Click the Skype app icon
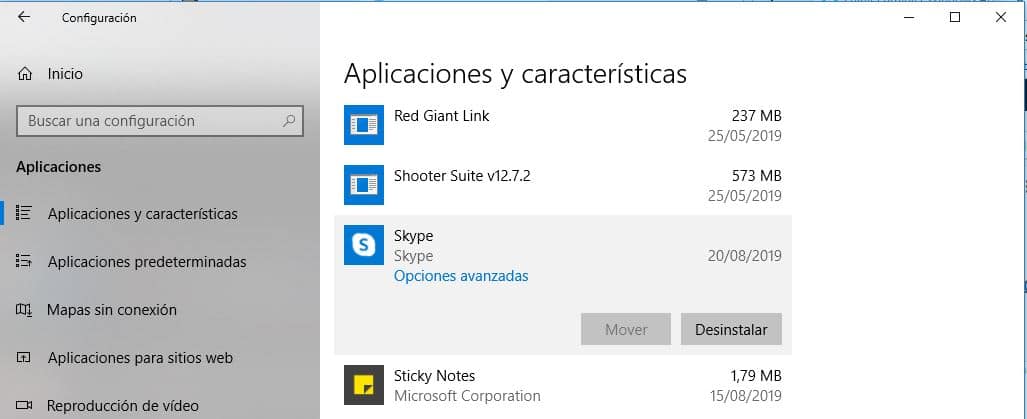 pos(364,245)
